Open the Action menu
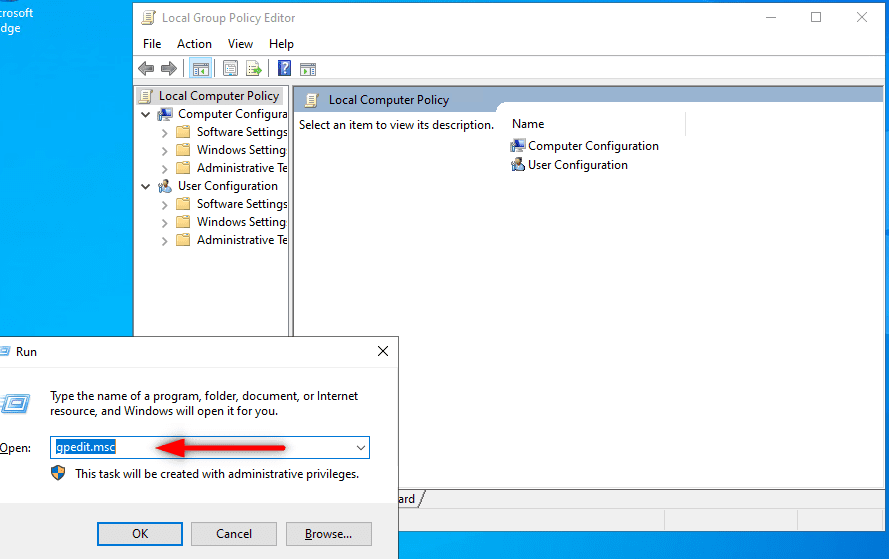This screenshot has width=889, height=559. pos(194,44)
